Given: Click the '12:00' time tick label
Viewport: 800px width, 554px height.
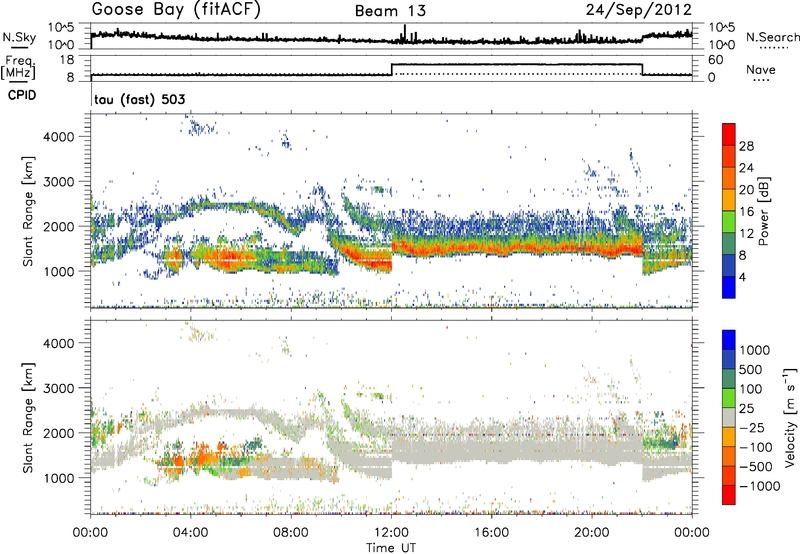Looking at the screenshot, I should [391, 533].
